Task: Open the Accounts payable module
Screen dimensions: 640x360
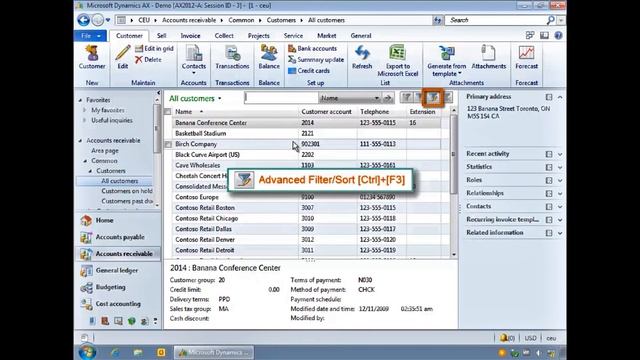Action: pos(118,237)
